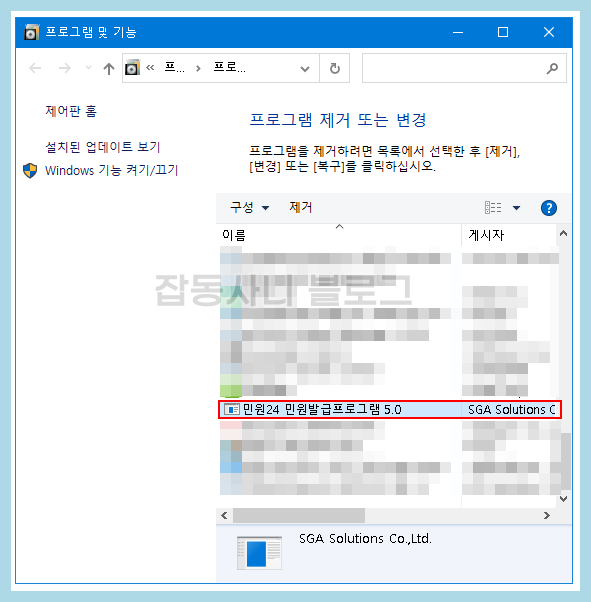This screenshot has width=591, height=602.
Task: Go forward with the forward arrow
Action: [x=65, y=68]
